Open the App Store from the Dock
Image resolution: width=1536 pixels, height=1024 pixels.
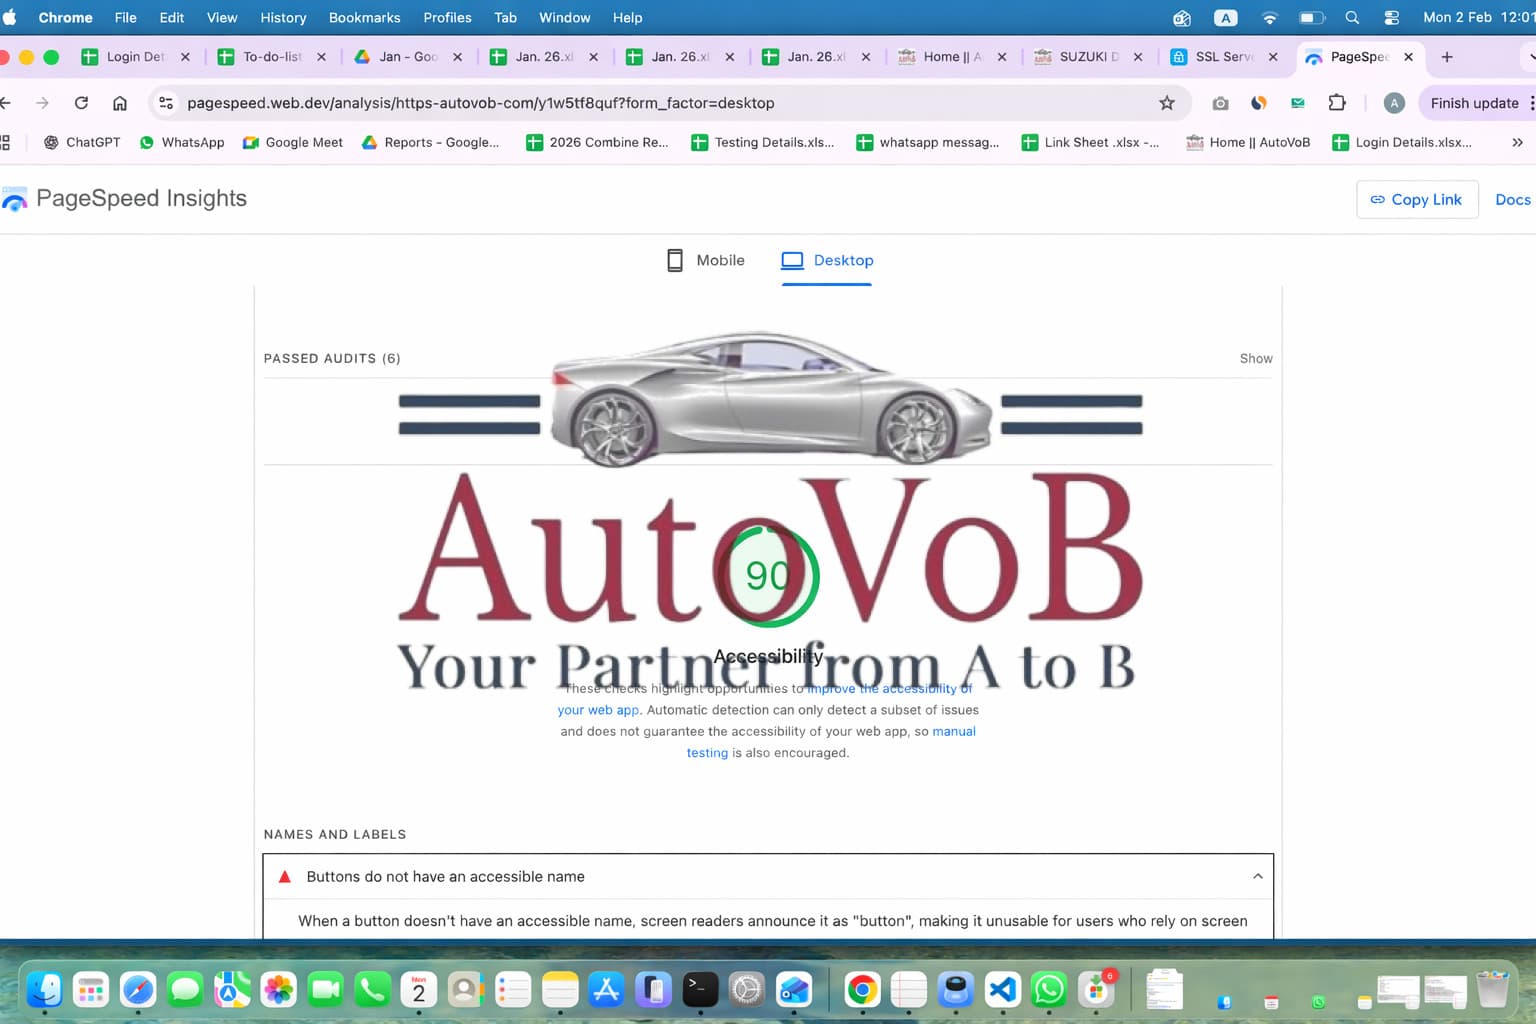(x=606, y=990)
